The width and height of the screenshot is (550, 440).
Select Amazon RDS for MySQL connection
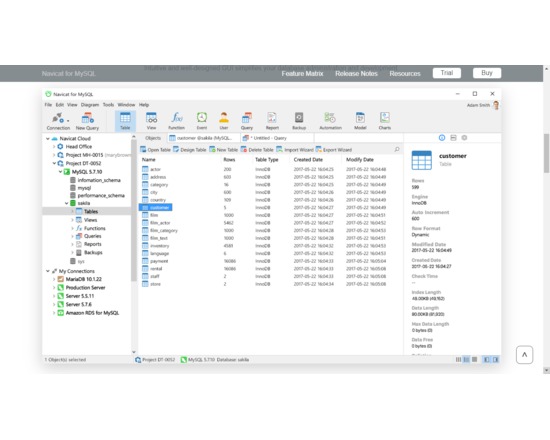coord(88,313)
